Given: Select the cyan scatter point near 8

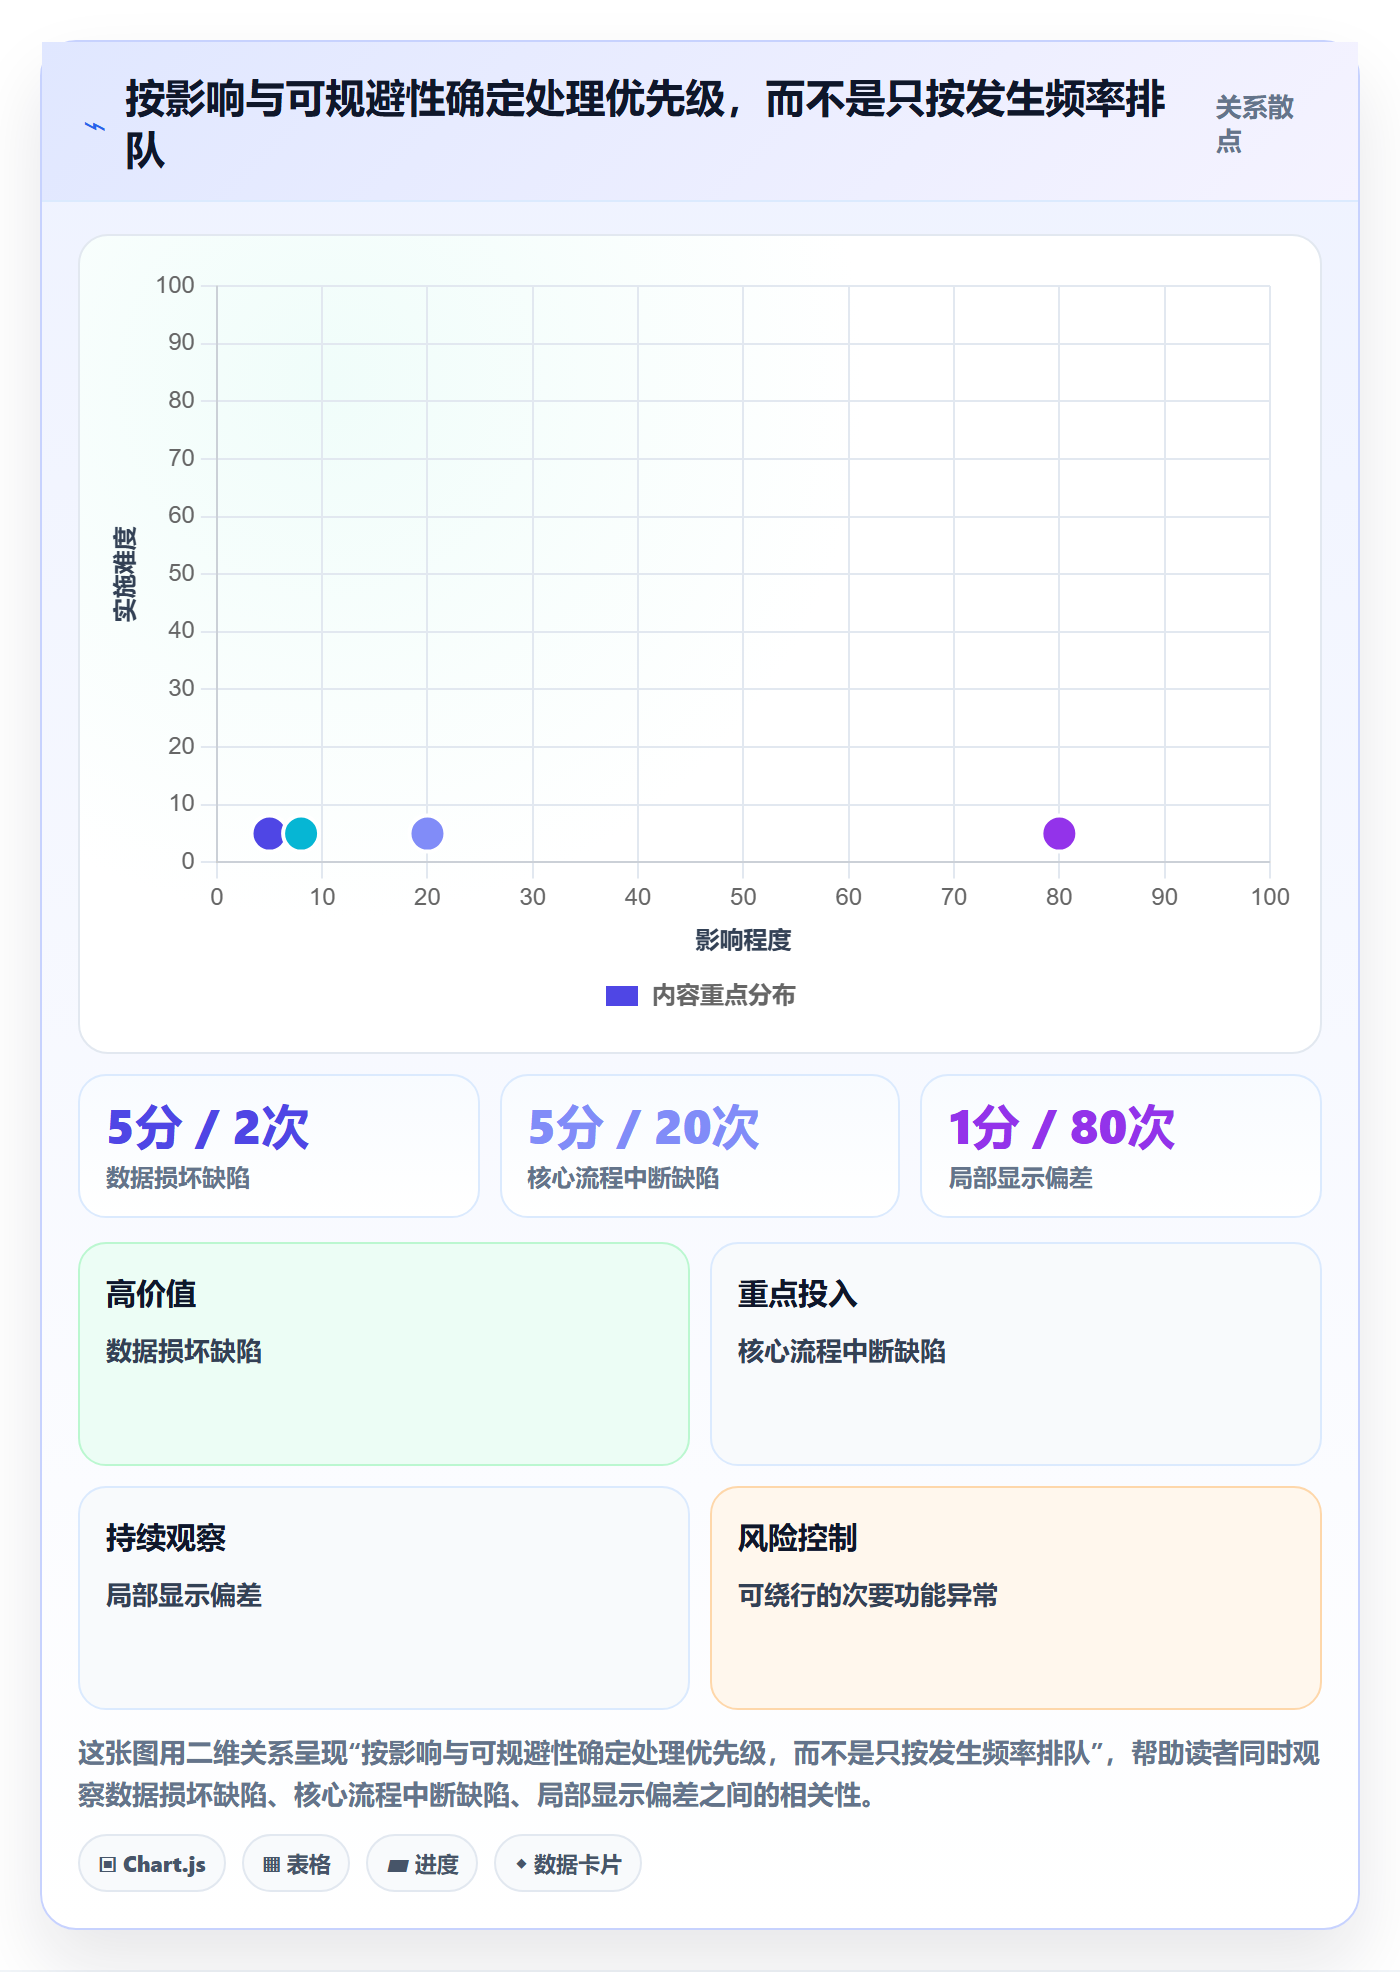Looking at the screenshot, I should 301,833.
